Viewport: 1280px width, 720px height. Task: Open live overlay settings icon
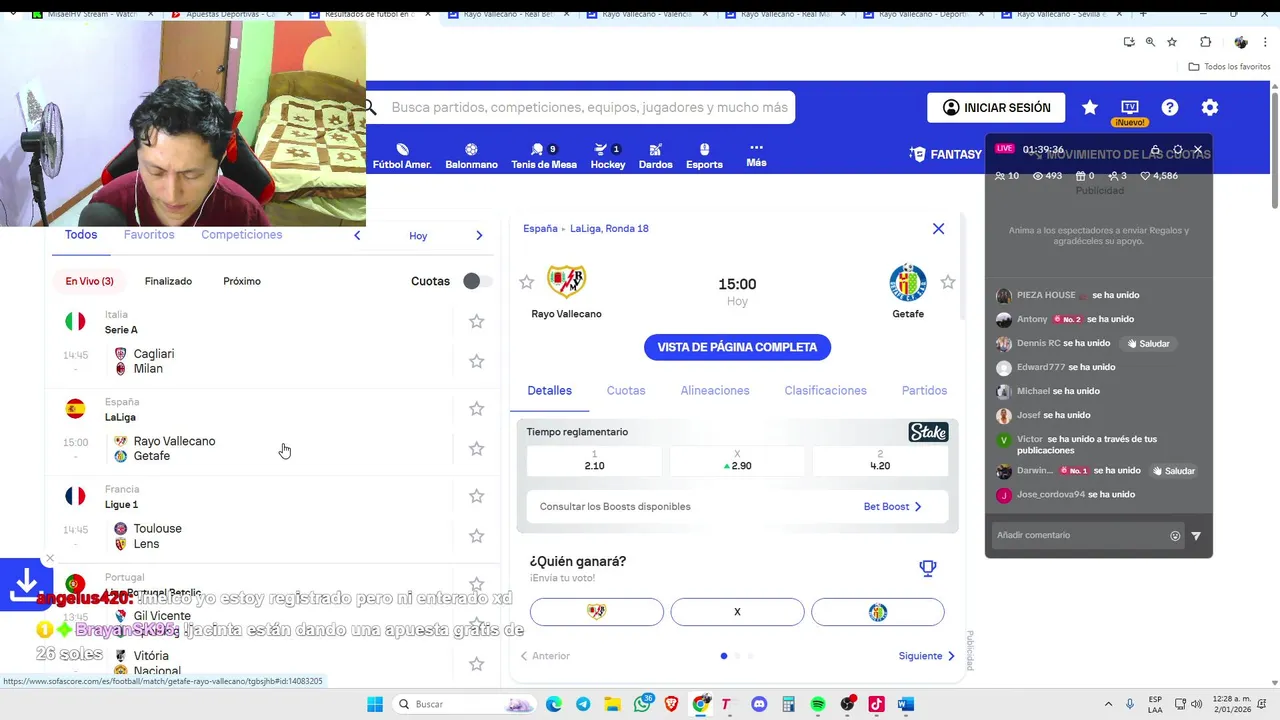click(x=1177, y=150)
